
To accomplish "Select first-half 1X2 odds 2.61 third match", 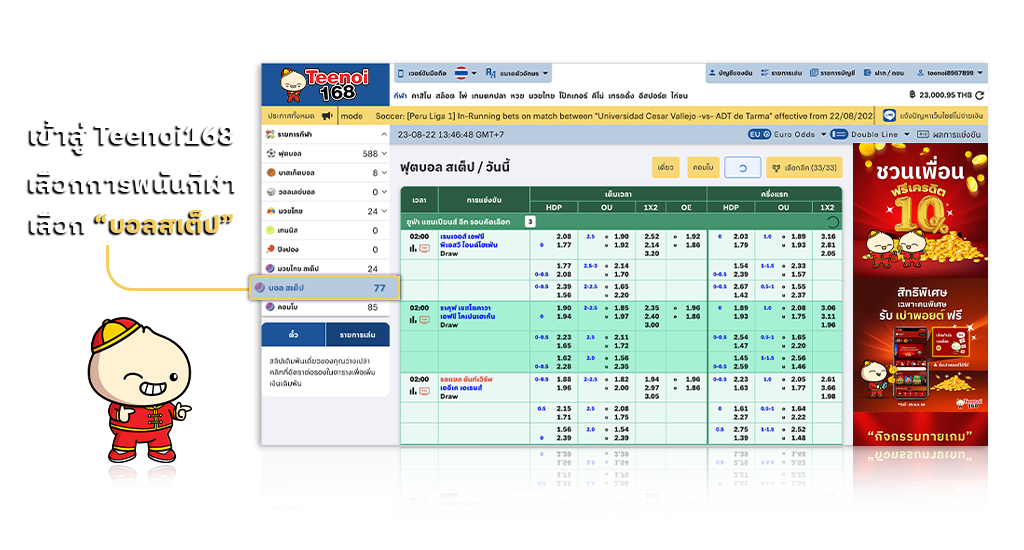I will (828, 379).
